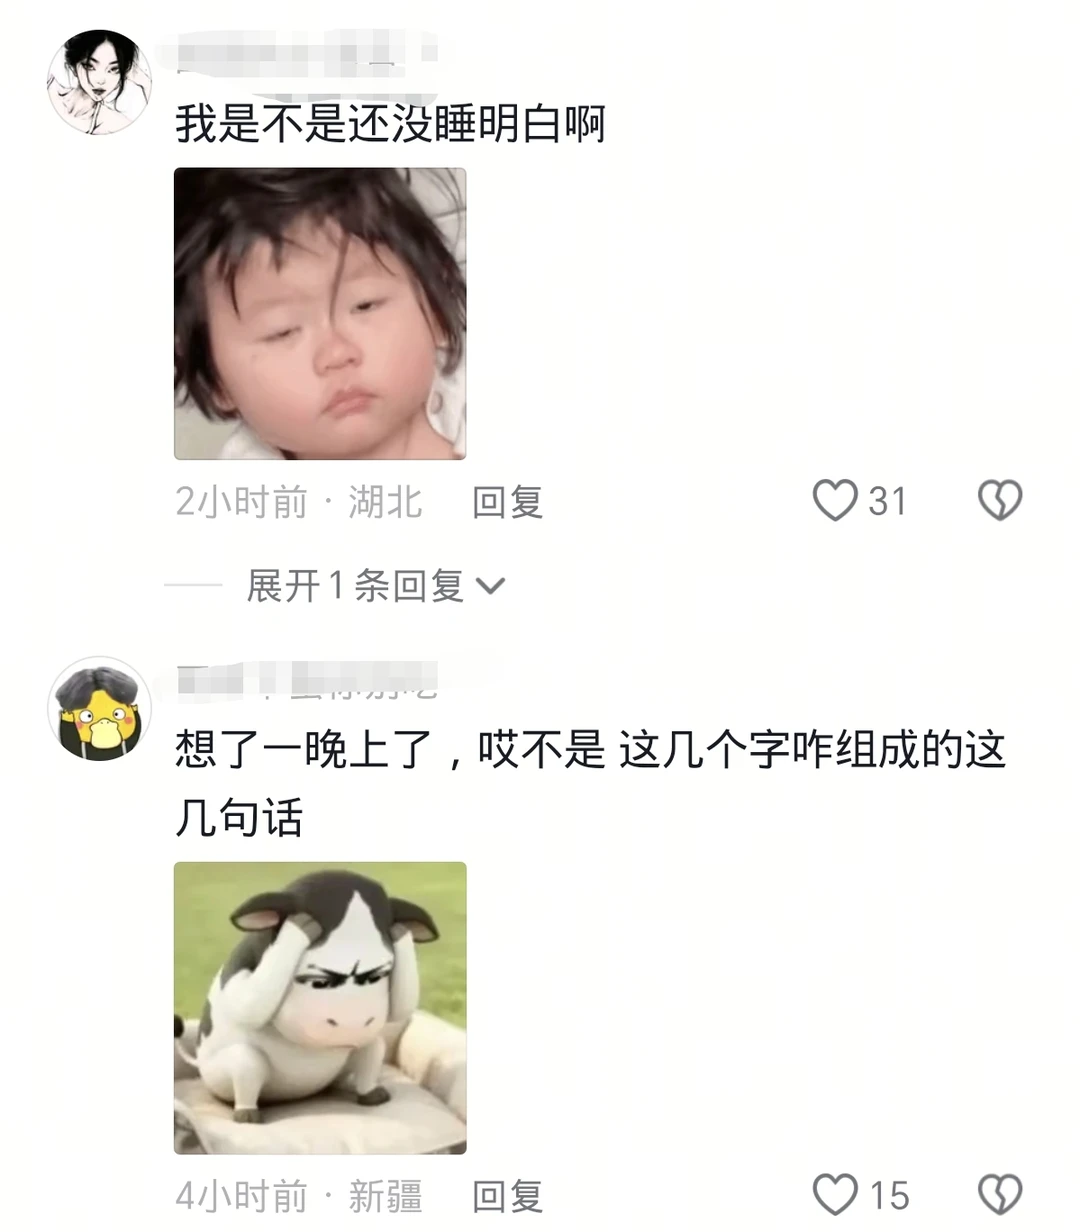View the cartoon cow meme image

pyautogui.click(x=320, y=1008)
